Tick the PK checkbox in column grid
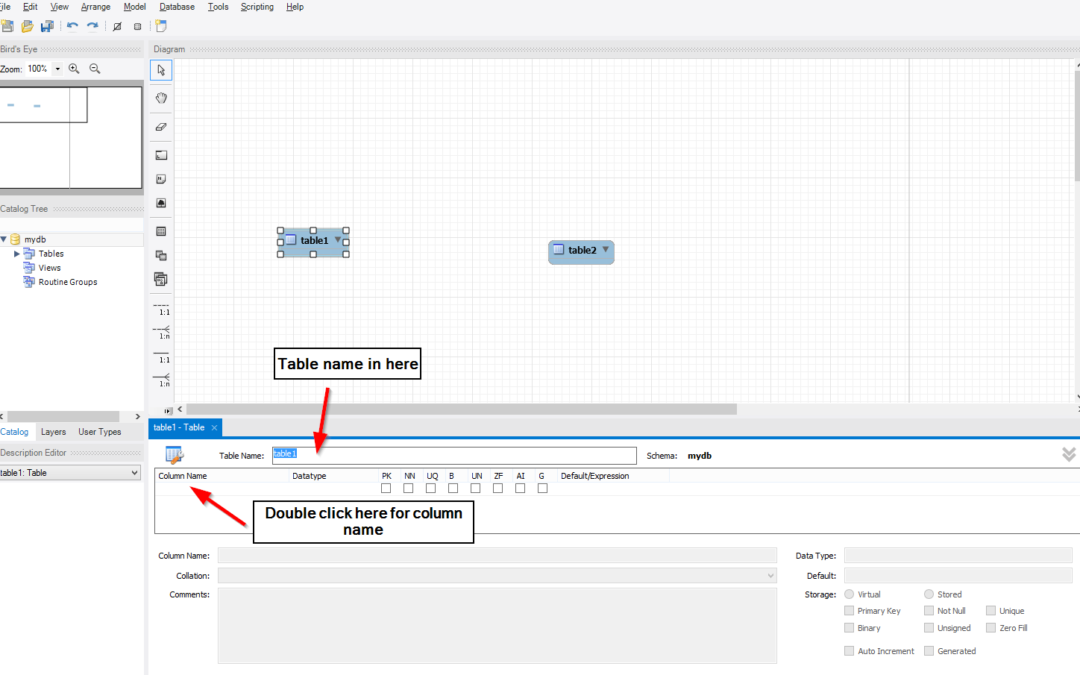The height and width of the screenshot is (675, 1080). click(x=386, y=488)
